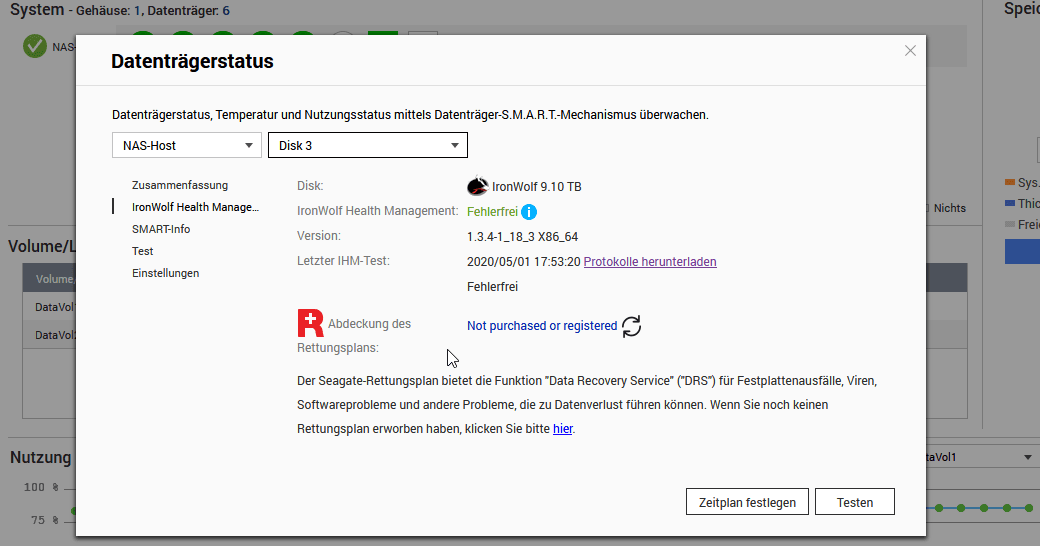Click the Protokolle herunterladen link

(x=650, y=261)
